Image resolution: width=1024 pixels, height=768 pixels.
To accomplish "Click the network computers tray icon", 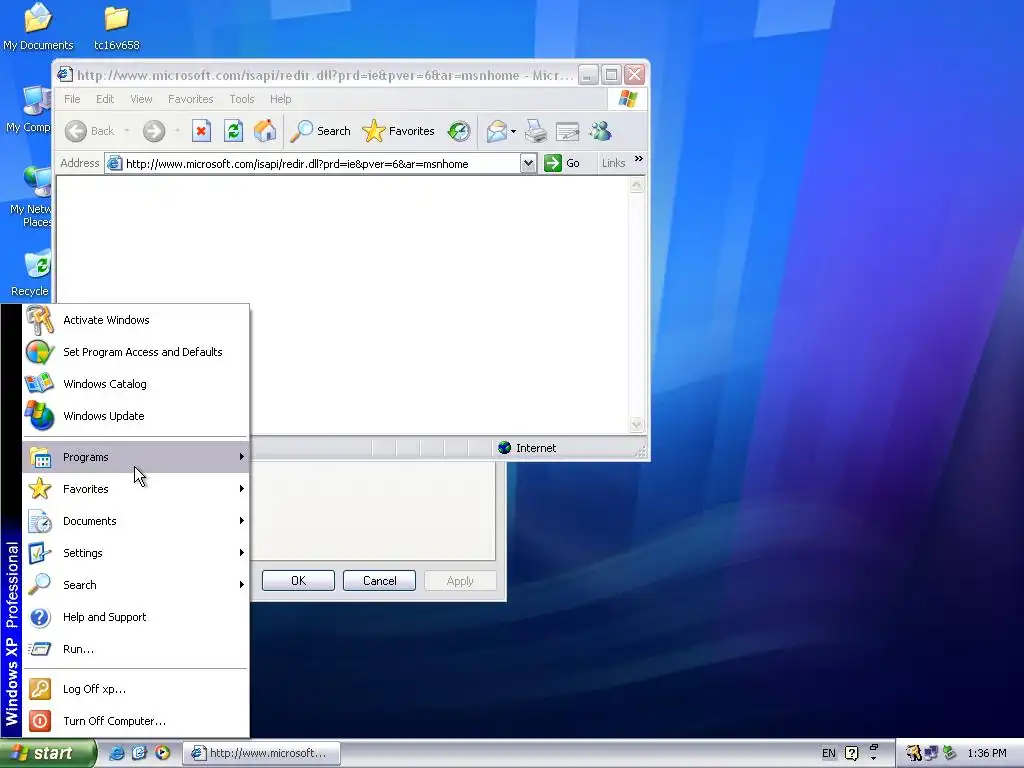I will point(931,753).
